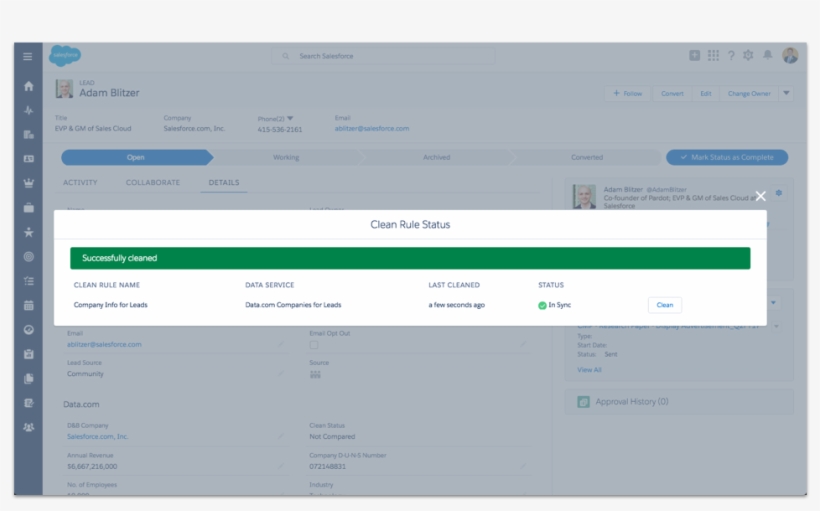This screenshot has width=820, height=511.
Task: Toggle the Email Opt Out checkbox
Action: point(314,345)
